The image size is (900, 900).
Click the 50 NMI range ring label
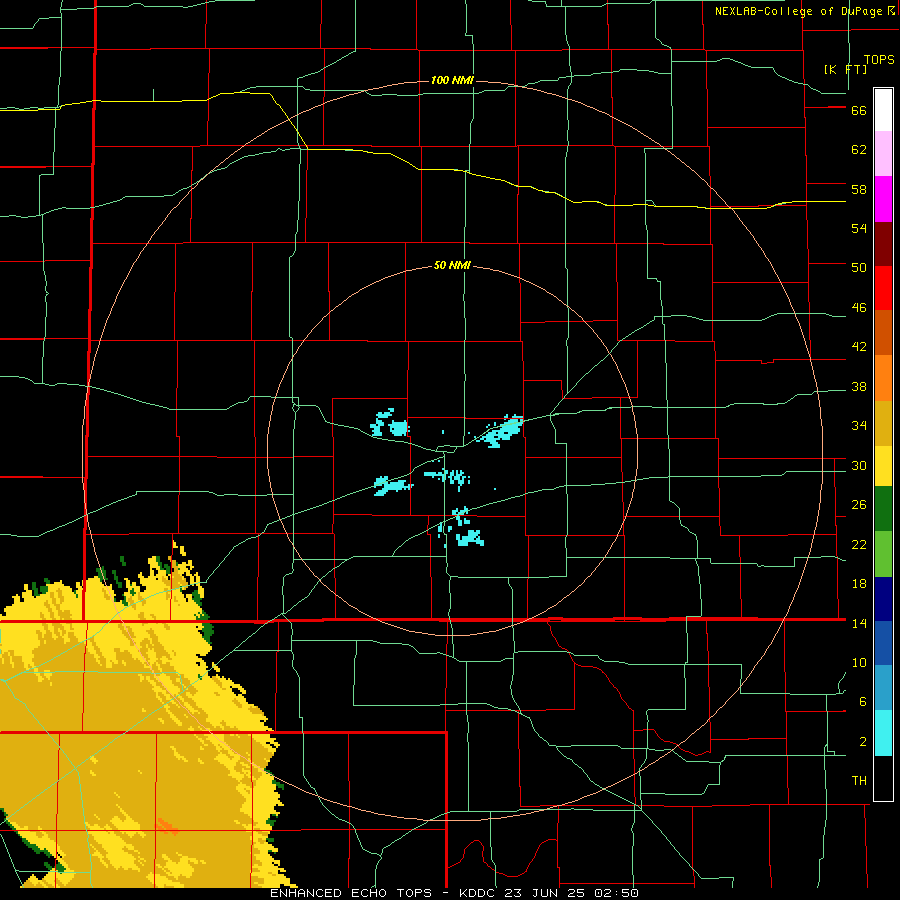(452, 265)
